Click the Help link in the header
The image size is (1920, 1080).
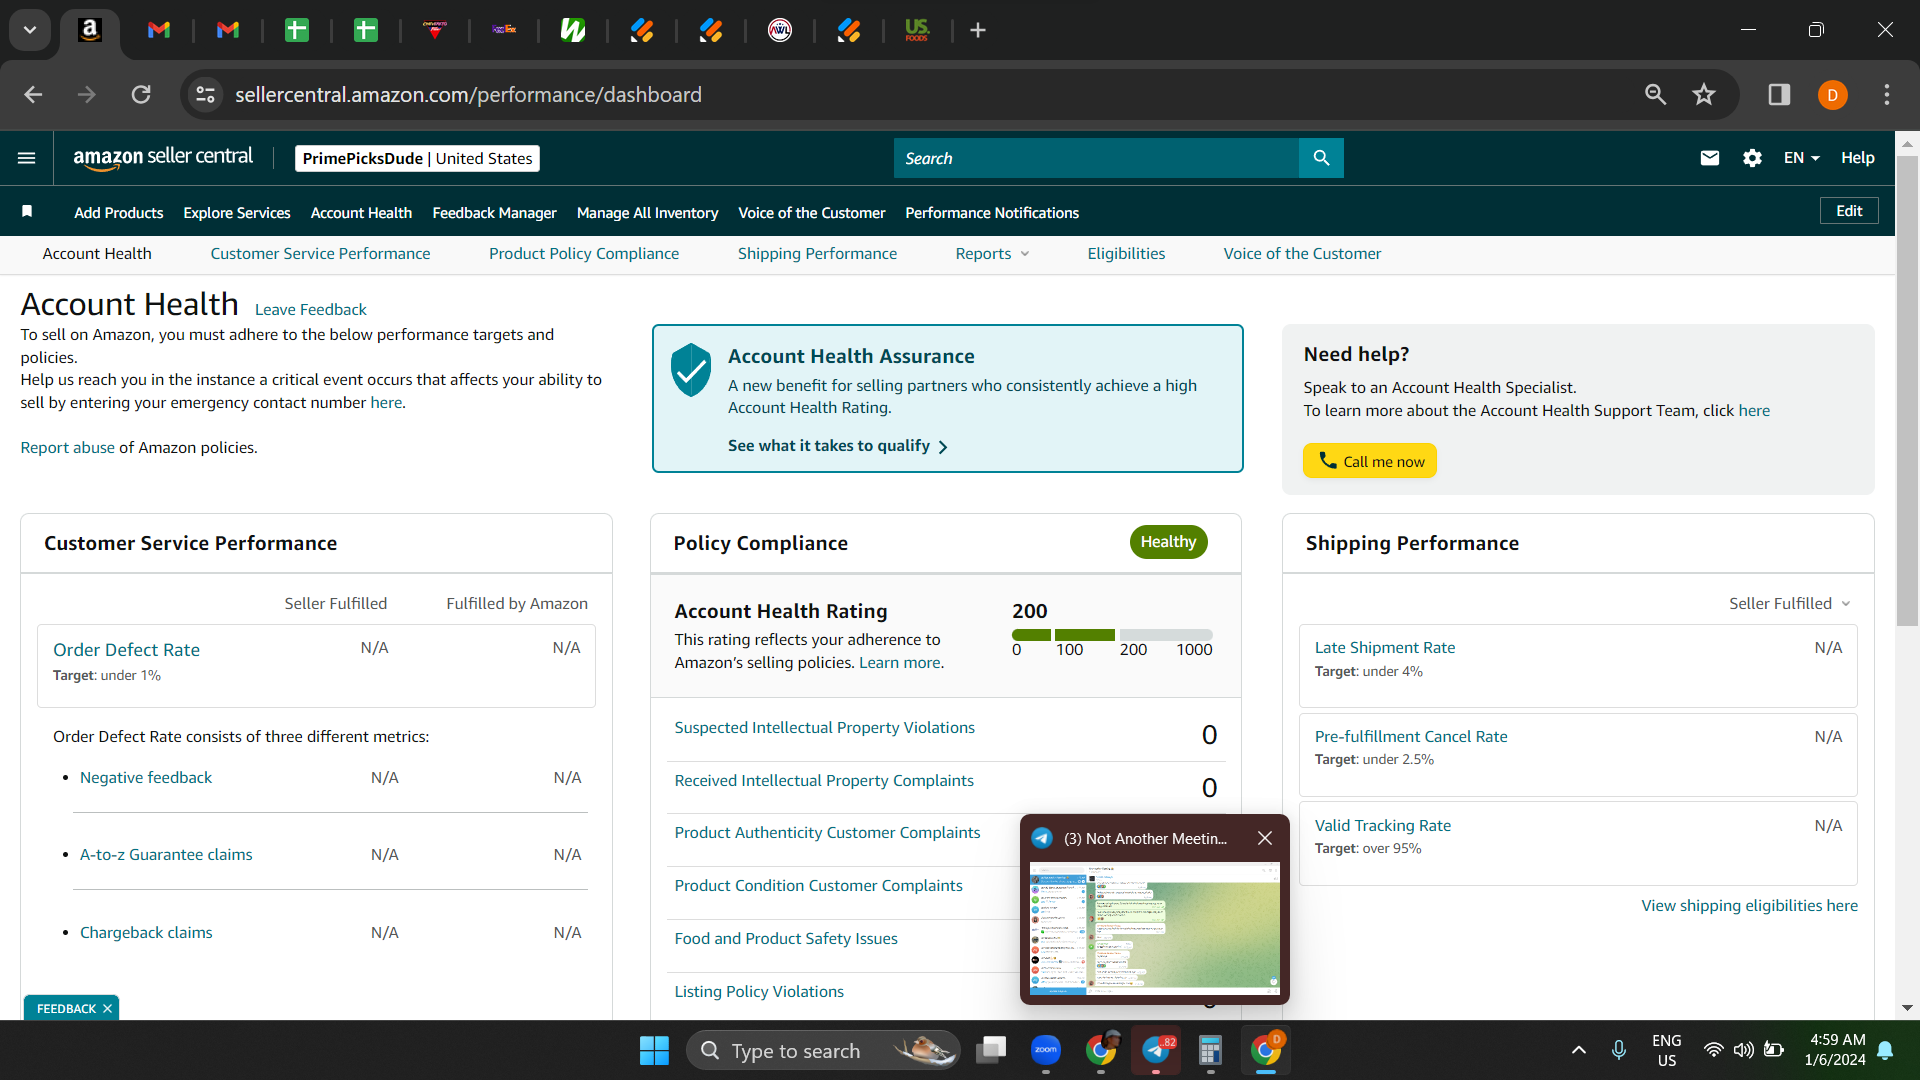click(x=1858, y=158)
